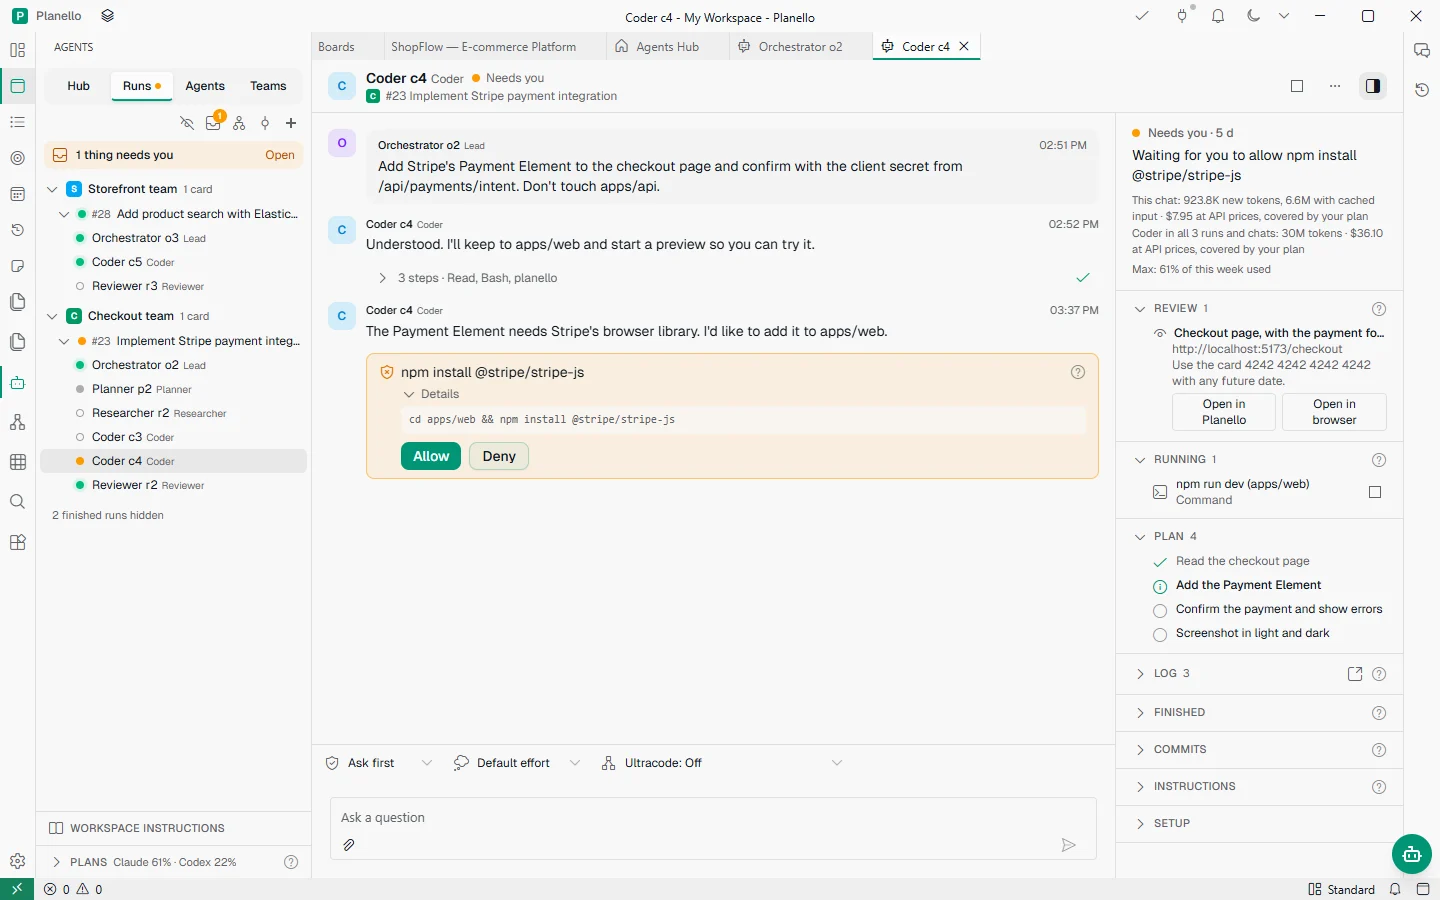1440x900 pixels.
Task: Toggle the right side panel icon
Action: pyautogui.click(x=1373, y=86)
